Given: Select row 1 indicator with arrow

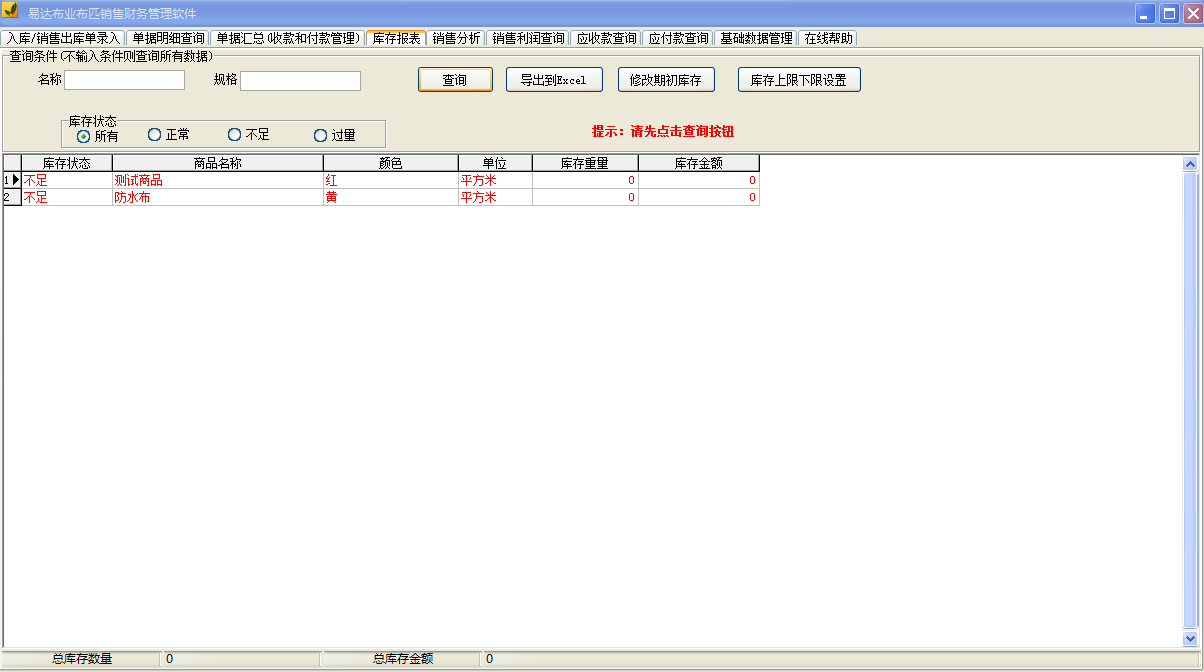Looking at the screenshot, I should [12, 180].
